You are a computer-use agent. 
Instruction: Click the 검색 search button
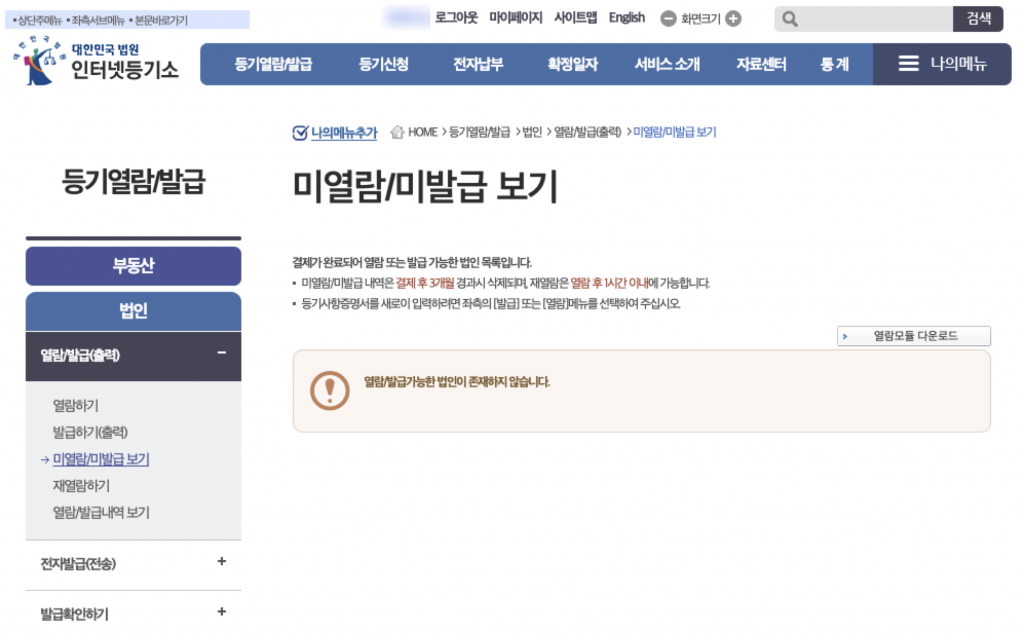(x=978, y=19)
